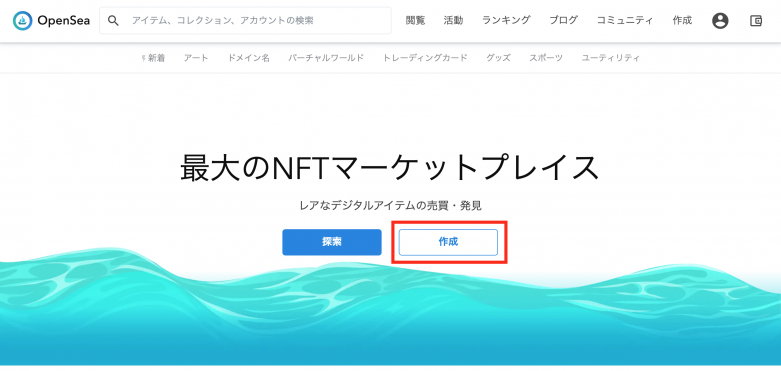The height and width of the screenshot is (371, 781).
Task: Click the 最大のNFTマーケットプレイス heading
Action: point(390,168)
